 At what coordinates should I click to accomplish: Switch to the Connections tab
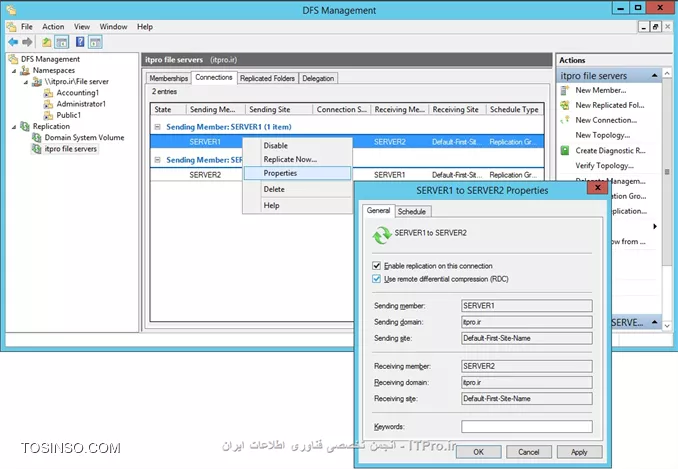(214, 77)
